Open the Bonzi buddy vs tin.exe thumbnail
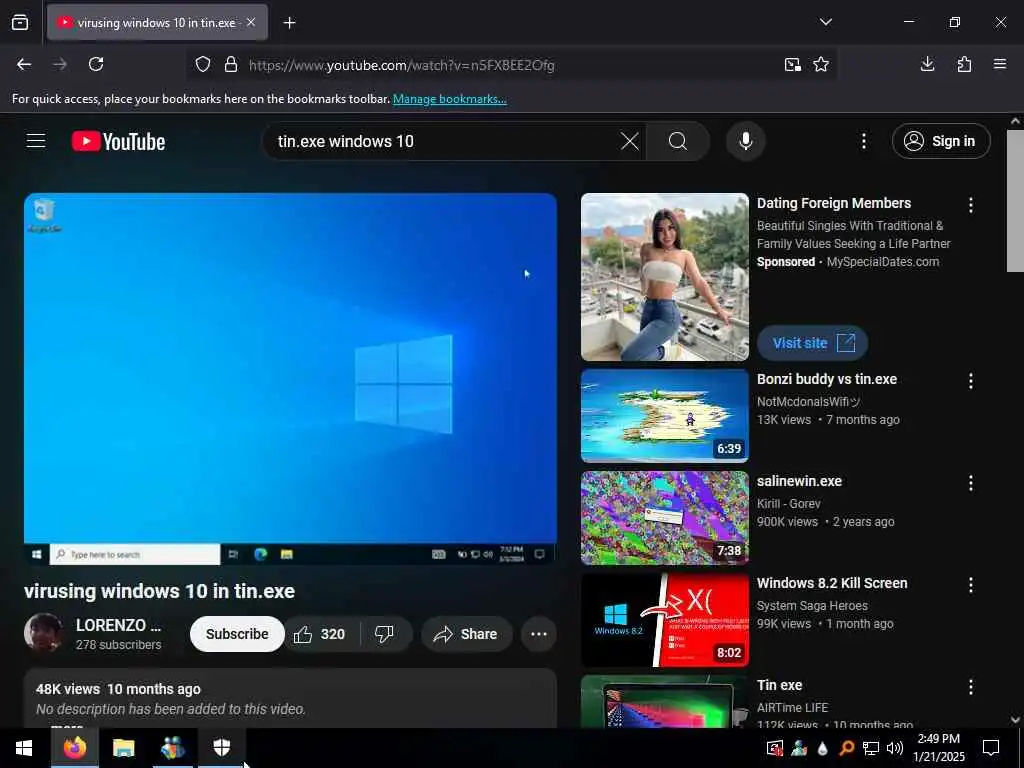The width and height of the screenshot is (1024, 768). pyautogui.click(x=665, y=415)
